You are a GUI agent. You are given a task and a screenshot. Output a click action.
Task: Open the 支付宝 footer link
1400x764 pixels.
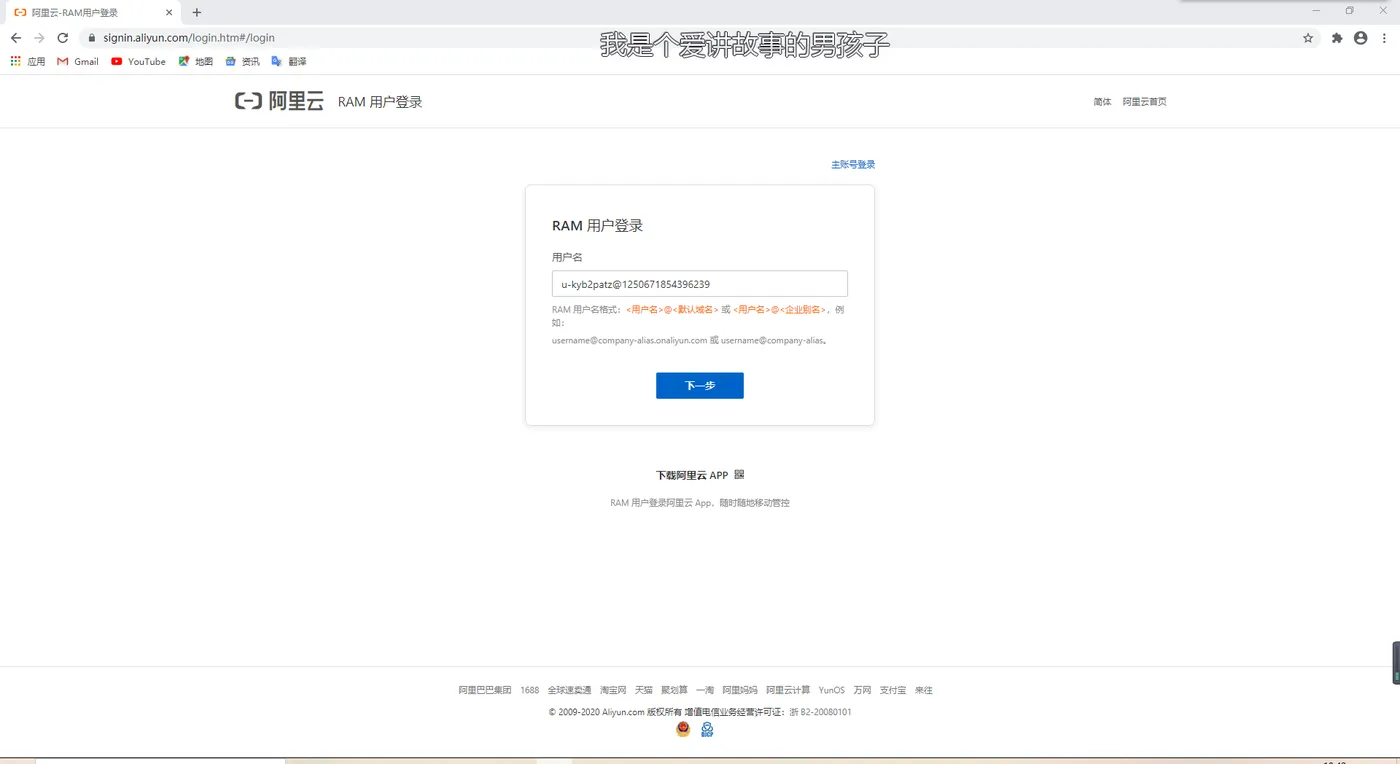[893, 690]
